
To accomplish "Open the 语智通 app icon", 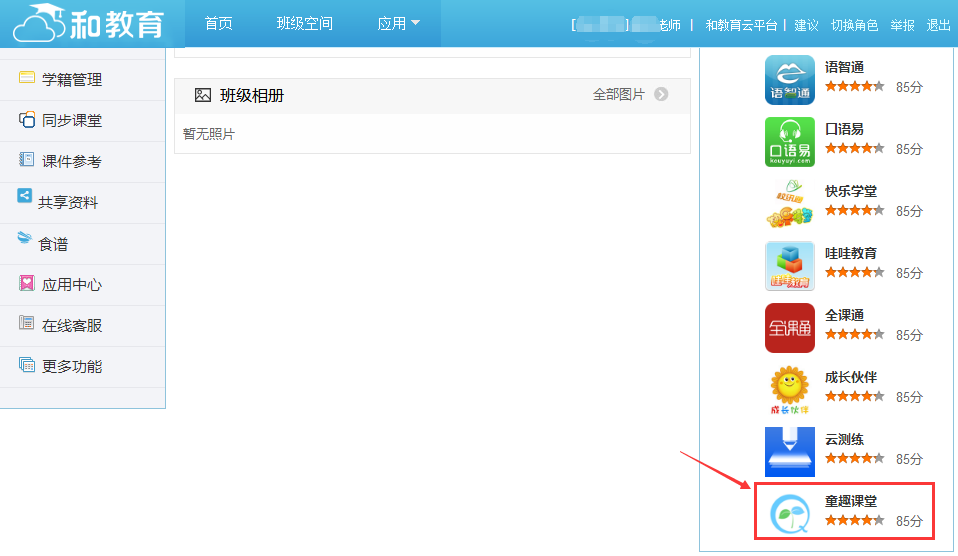I will tap(789, 80).
